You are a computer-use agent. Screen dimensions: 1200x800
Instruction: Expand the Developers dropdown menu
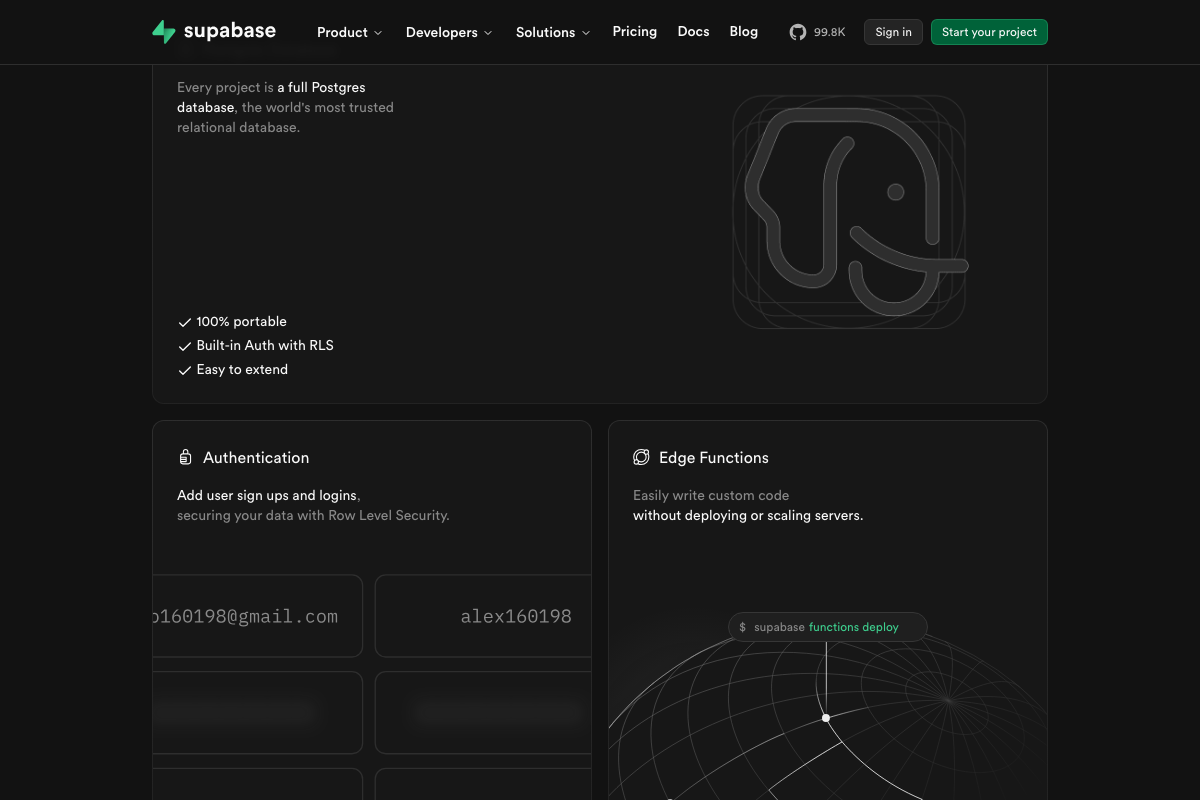click(x=449, y=32)
